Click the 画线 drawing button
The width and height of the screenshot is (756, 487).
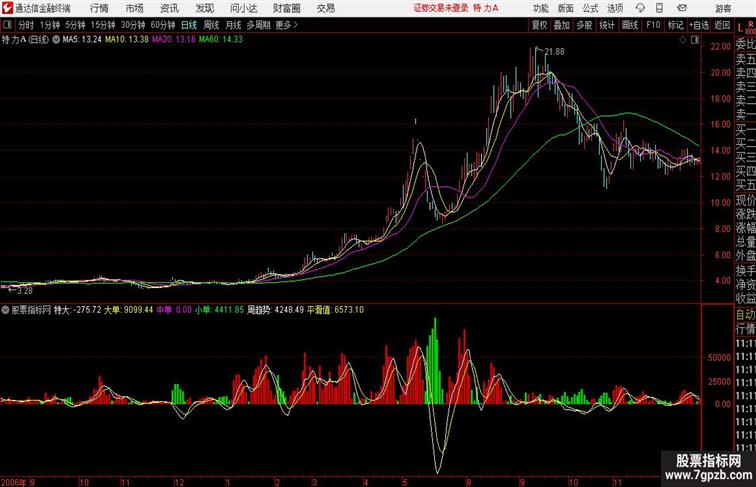(630, 25)
